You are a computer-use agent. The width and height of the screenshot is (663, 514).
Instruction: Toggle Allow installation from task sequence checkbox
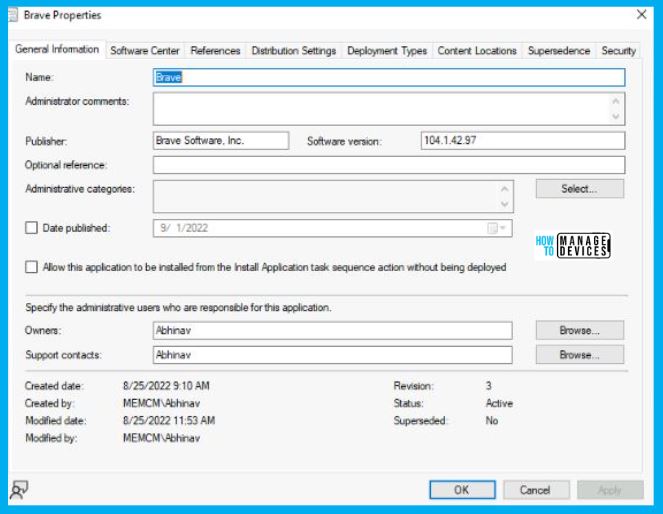[x=31, y=267]
